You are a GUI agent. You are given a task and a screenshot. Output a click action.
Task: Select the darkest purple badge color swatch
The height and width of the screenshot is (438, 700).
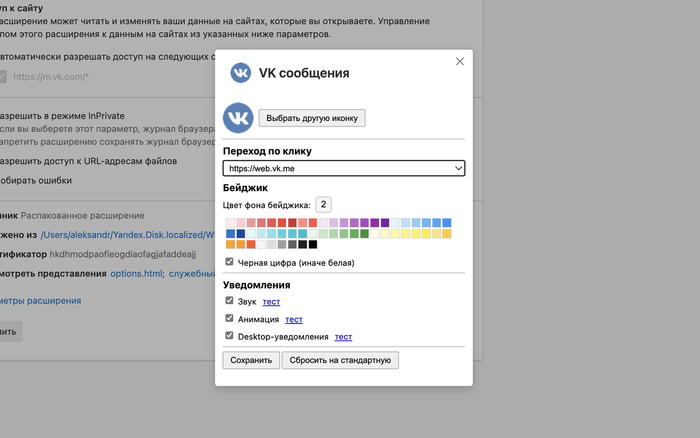(x=385, y=223)
